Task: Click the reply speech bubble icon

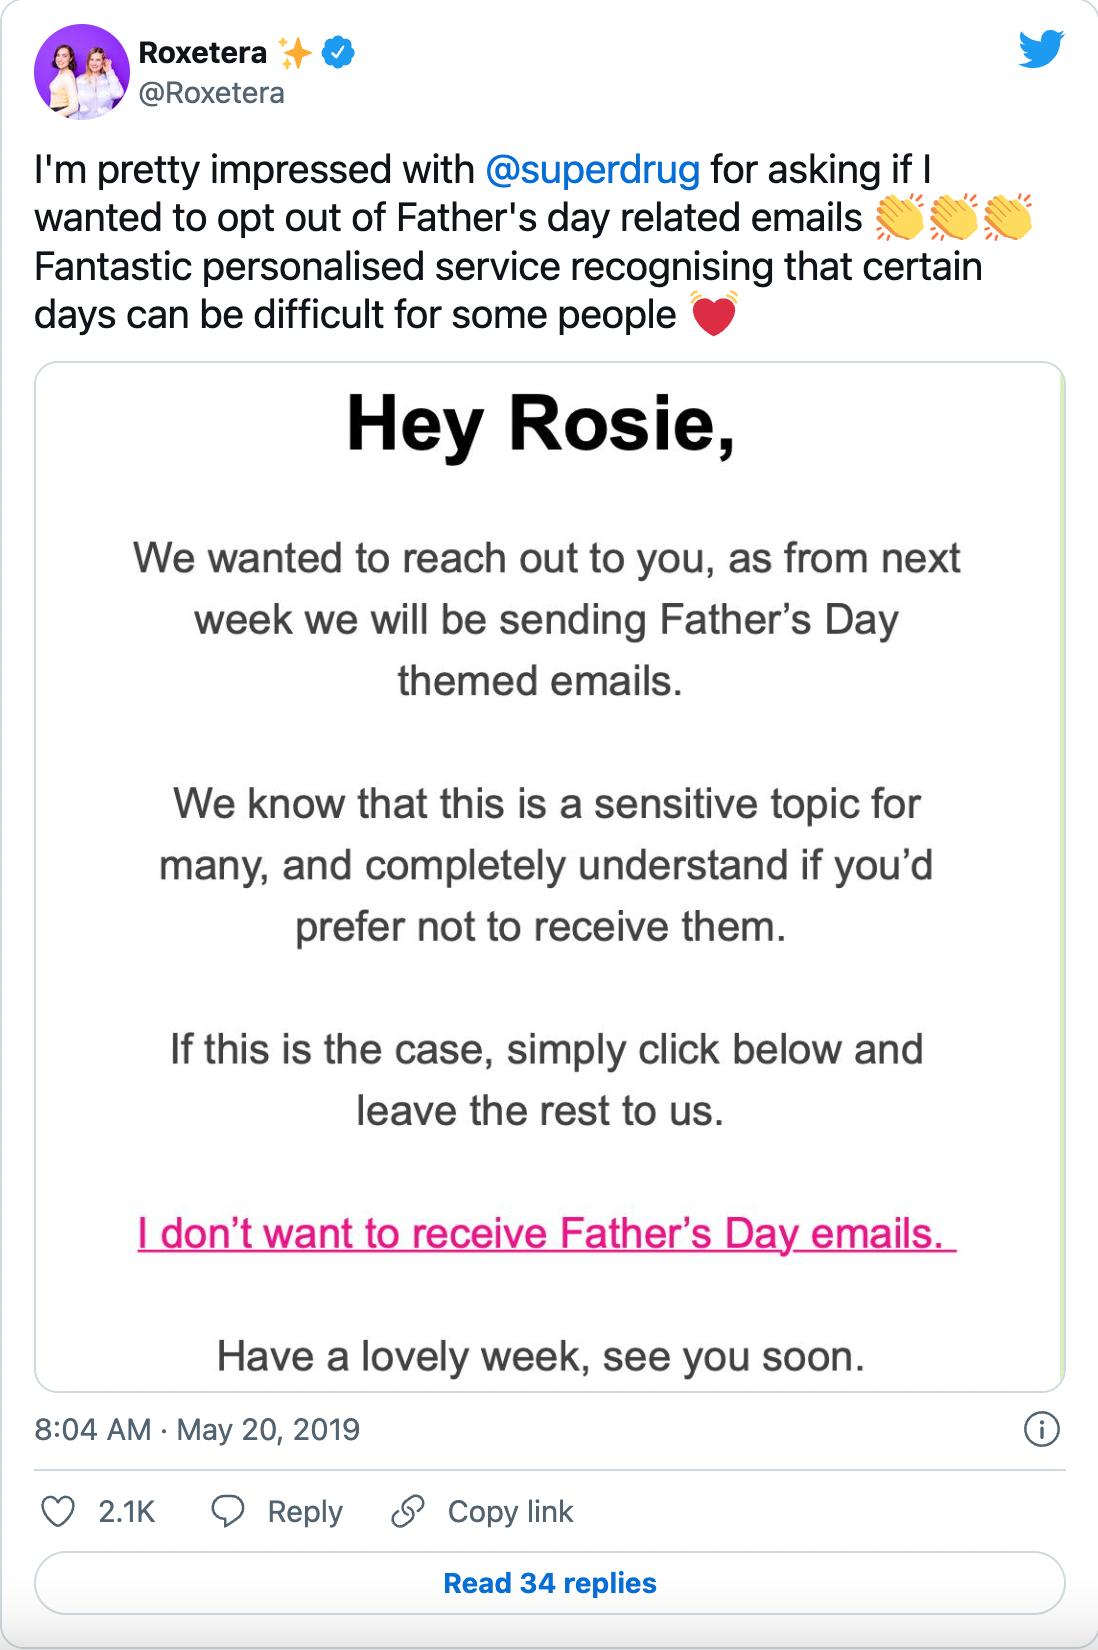Action: pyautogui.click(x=228, y=1511)
